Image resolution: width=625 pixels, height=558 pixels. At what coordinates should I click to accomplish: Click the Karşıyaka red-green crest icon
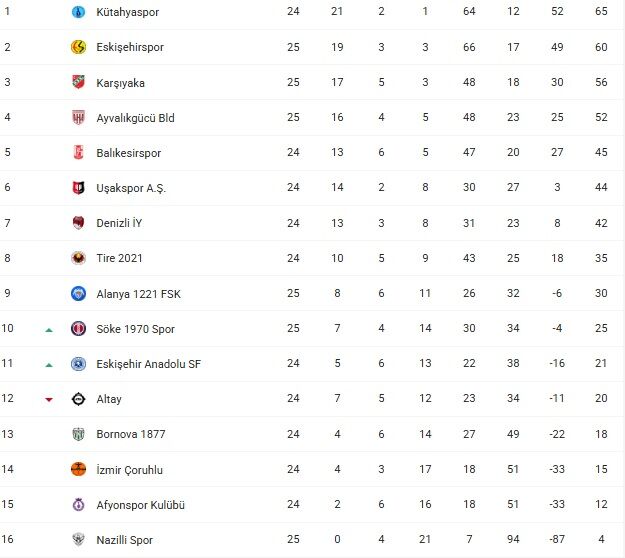78,82
